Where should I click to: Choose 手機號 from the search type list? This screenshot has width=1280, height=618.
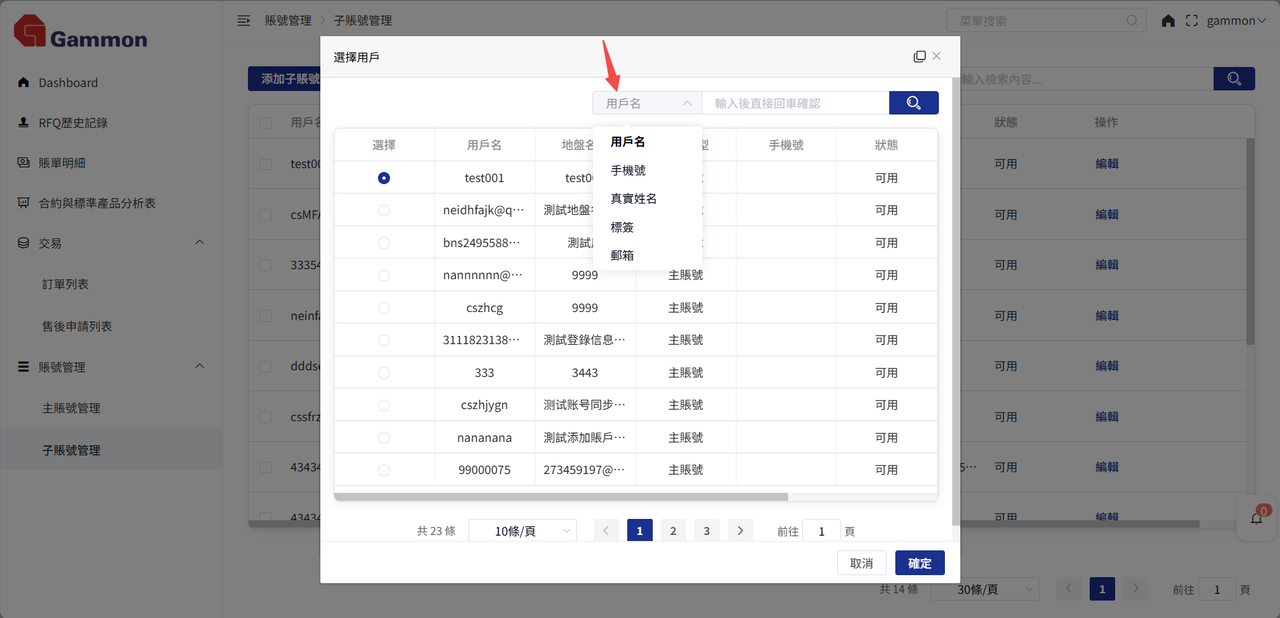628,171
